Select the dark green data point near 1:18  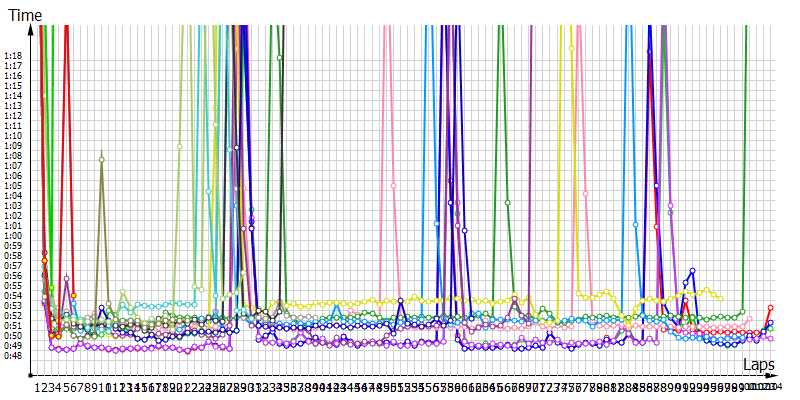tap(280, 58)
